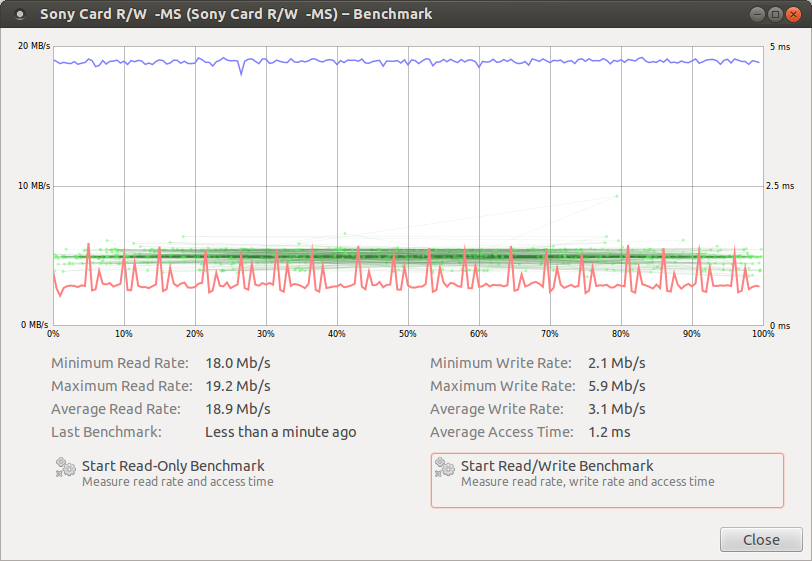Select the Average Read Rate value 18.9 Mb/s
Screen dimensions: 812x561
pos(238,409)
